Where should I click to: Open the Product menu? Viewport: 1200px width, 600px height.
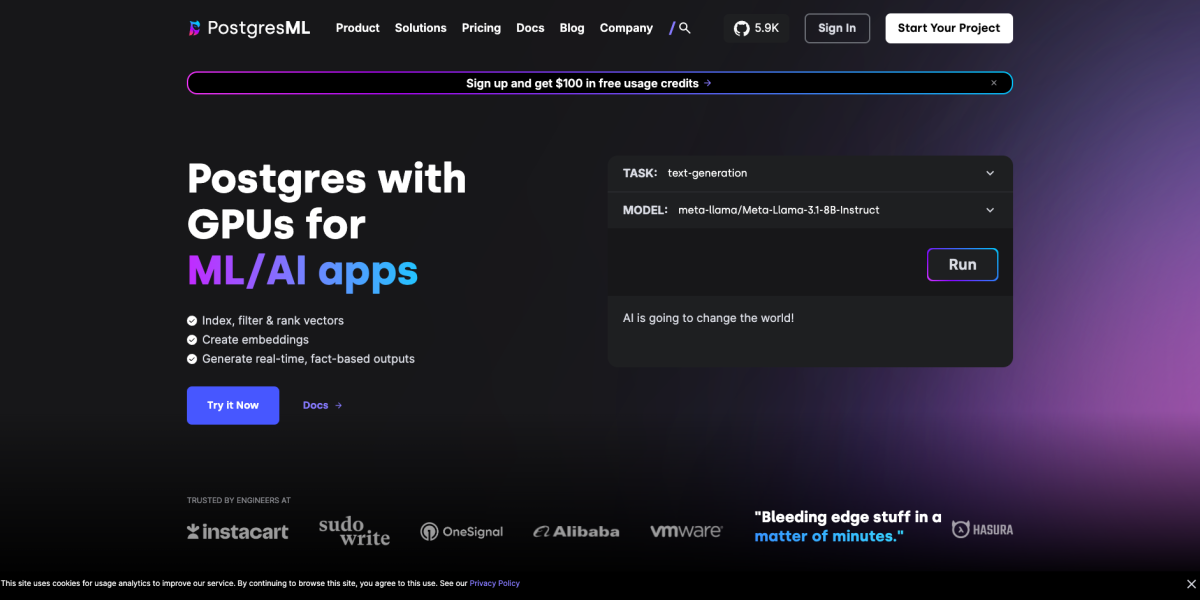tap(357, 28)
